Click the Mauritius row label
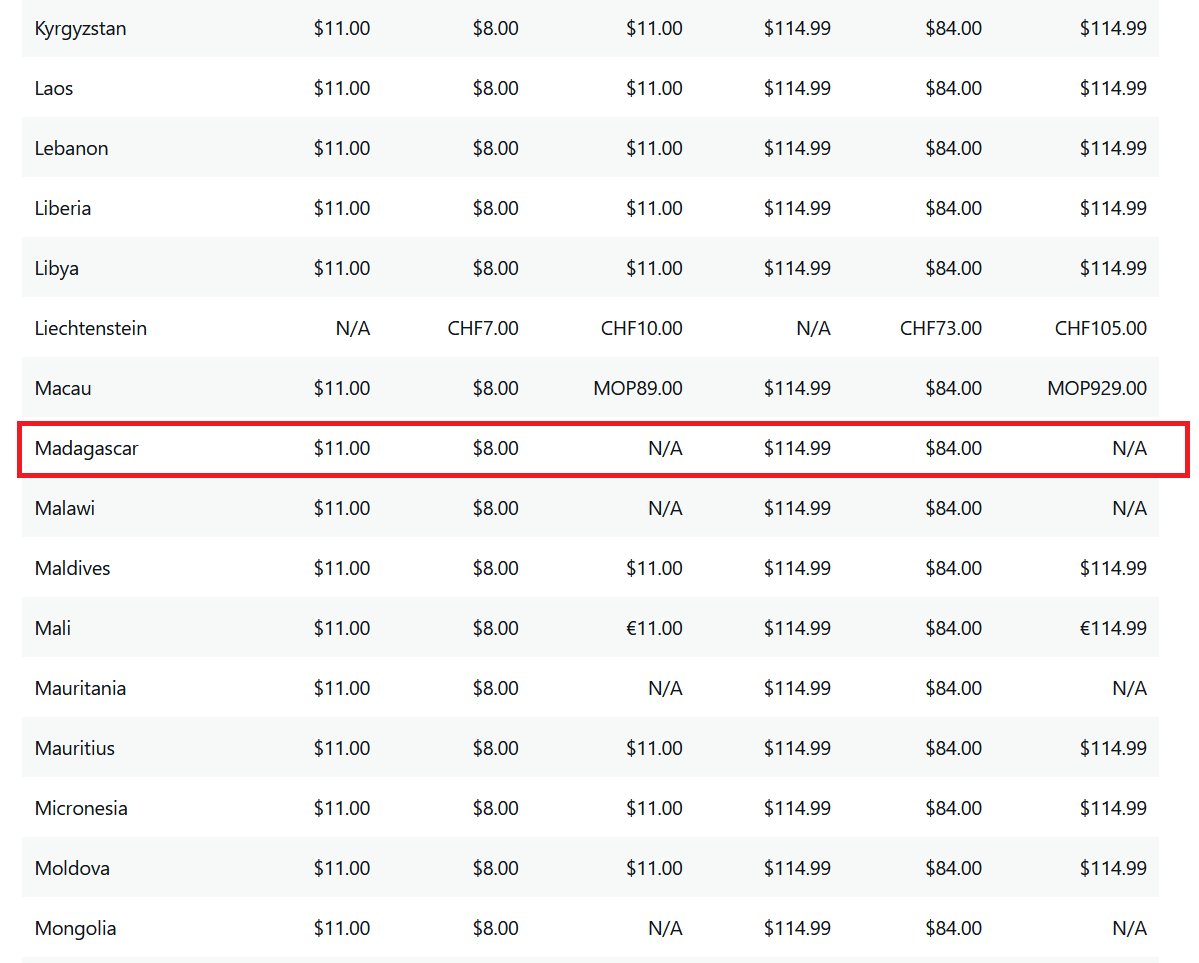The height and width of the screenshot is (963, 1199). click(x=74, y=748)
